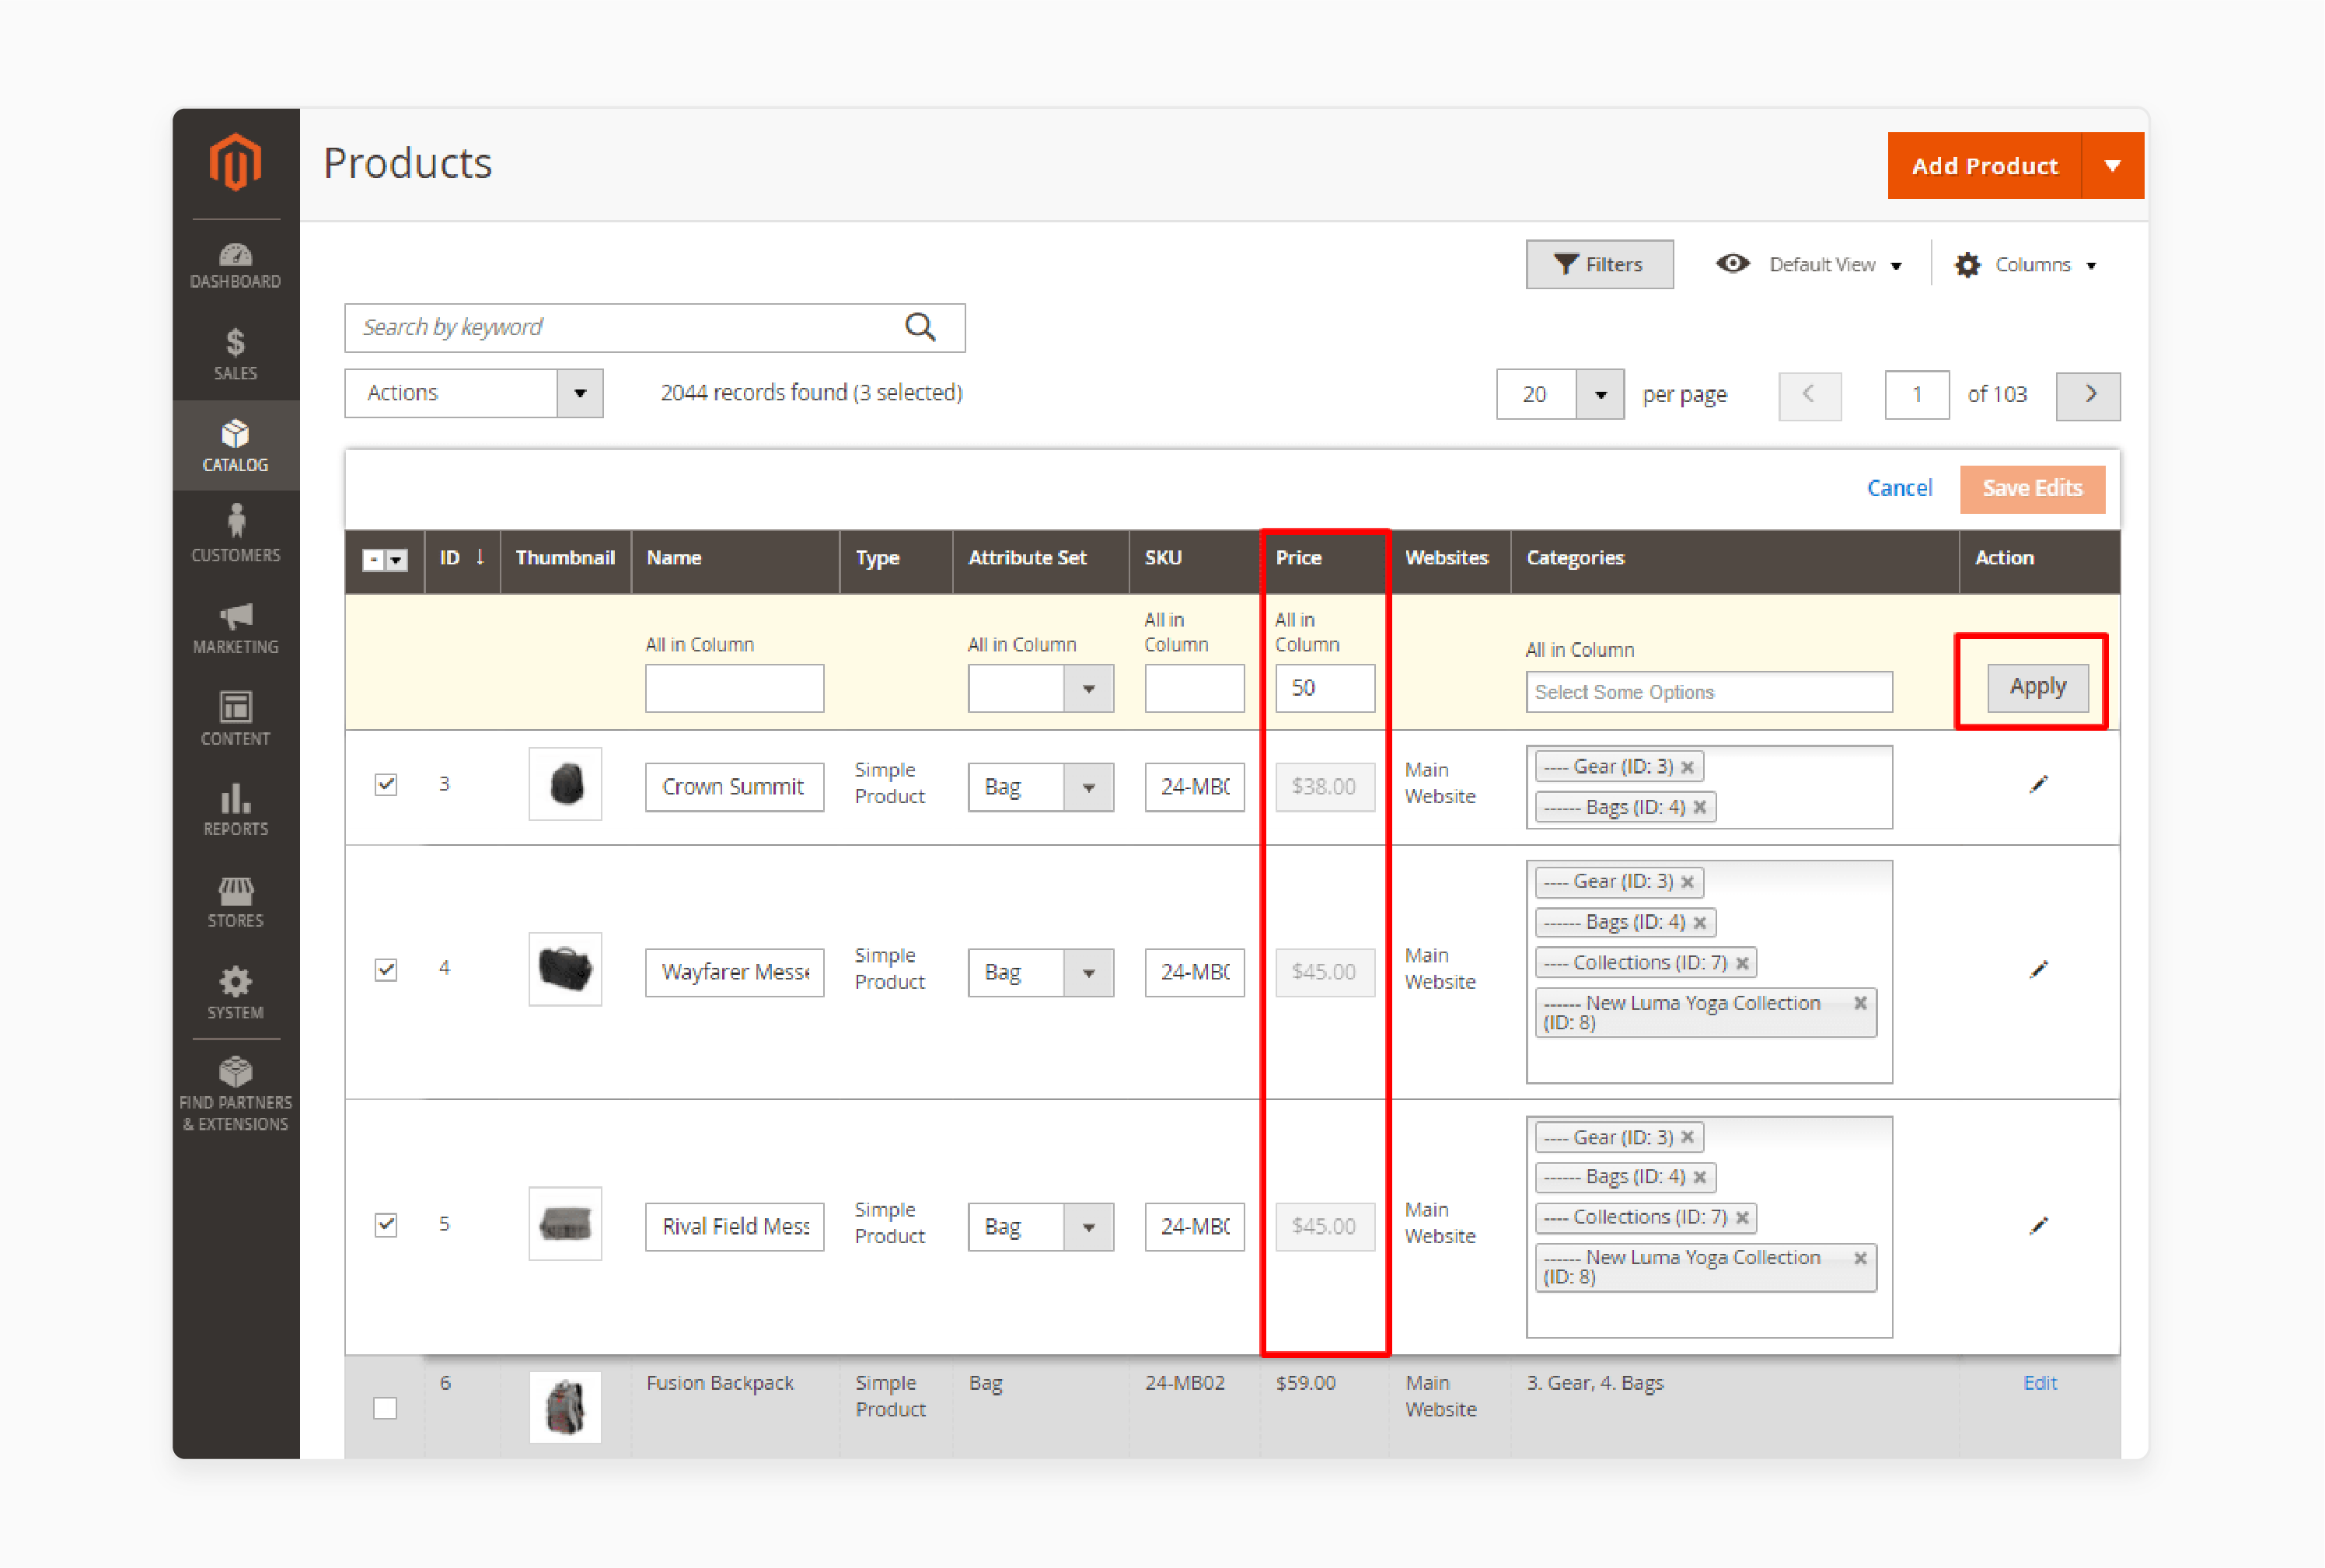Image resolution: width=2325 pixels, height=1568 pixels.
Task: Remove New Luma Yoga Collection from product 4
Action: (x=1860, y=1003)
